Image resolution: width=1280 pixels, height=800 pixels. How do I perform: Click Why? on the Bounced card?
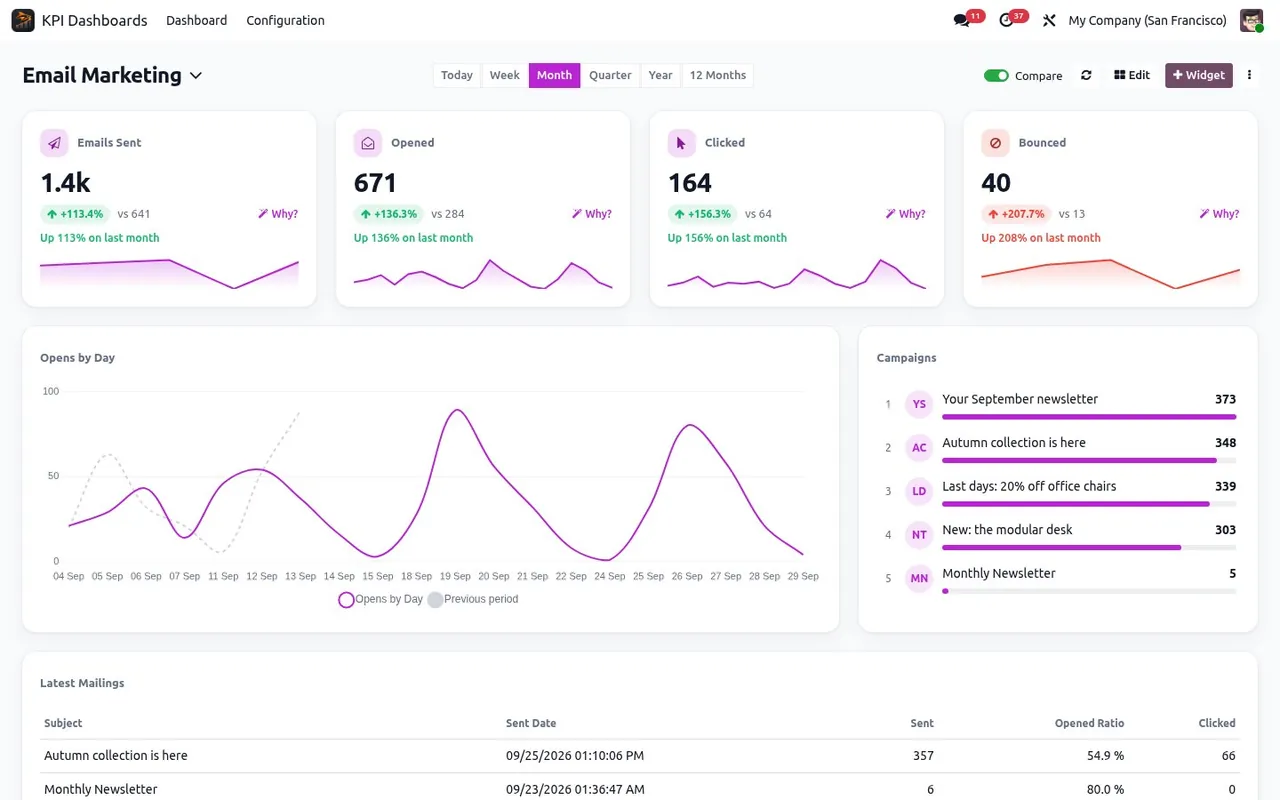pyautogui.click(x=1220, y=214)
